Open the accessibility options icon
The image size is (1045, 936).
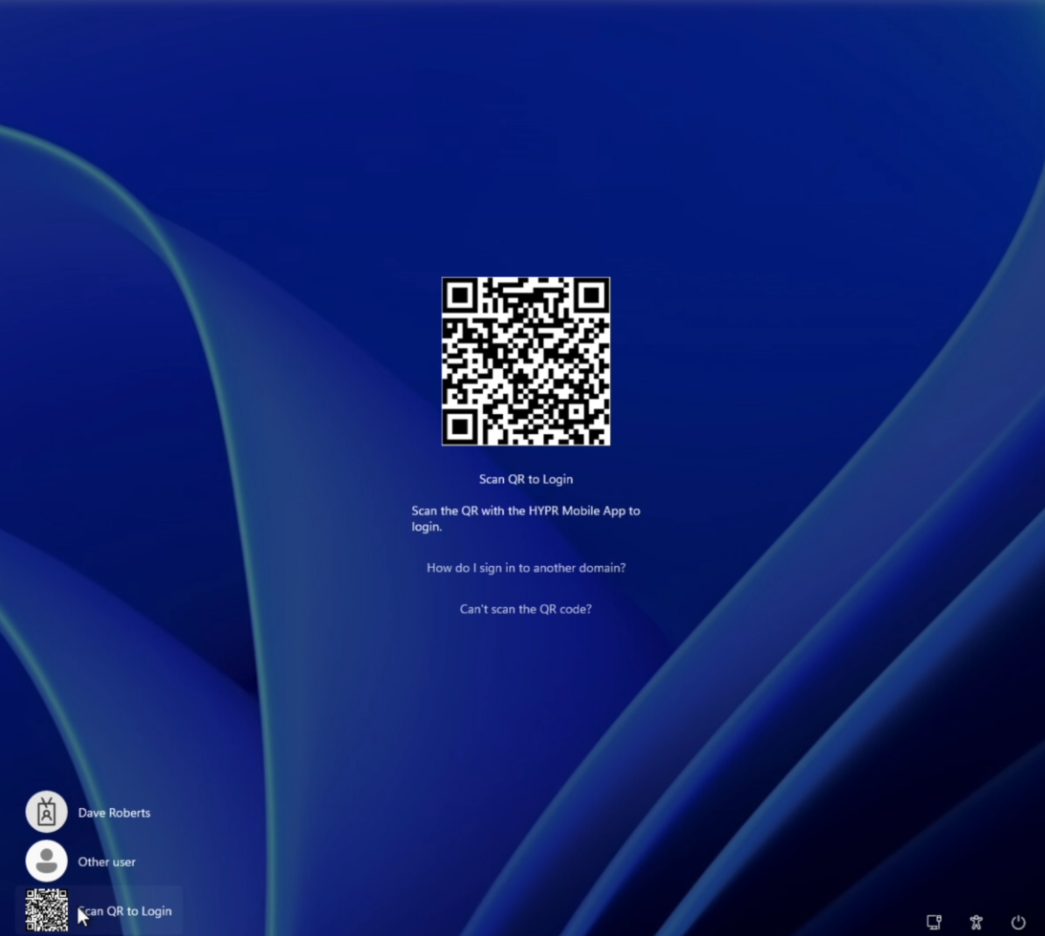click(x=976, y=922)
